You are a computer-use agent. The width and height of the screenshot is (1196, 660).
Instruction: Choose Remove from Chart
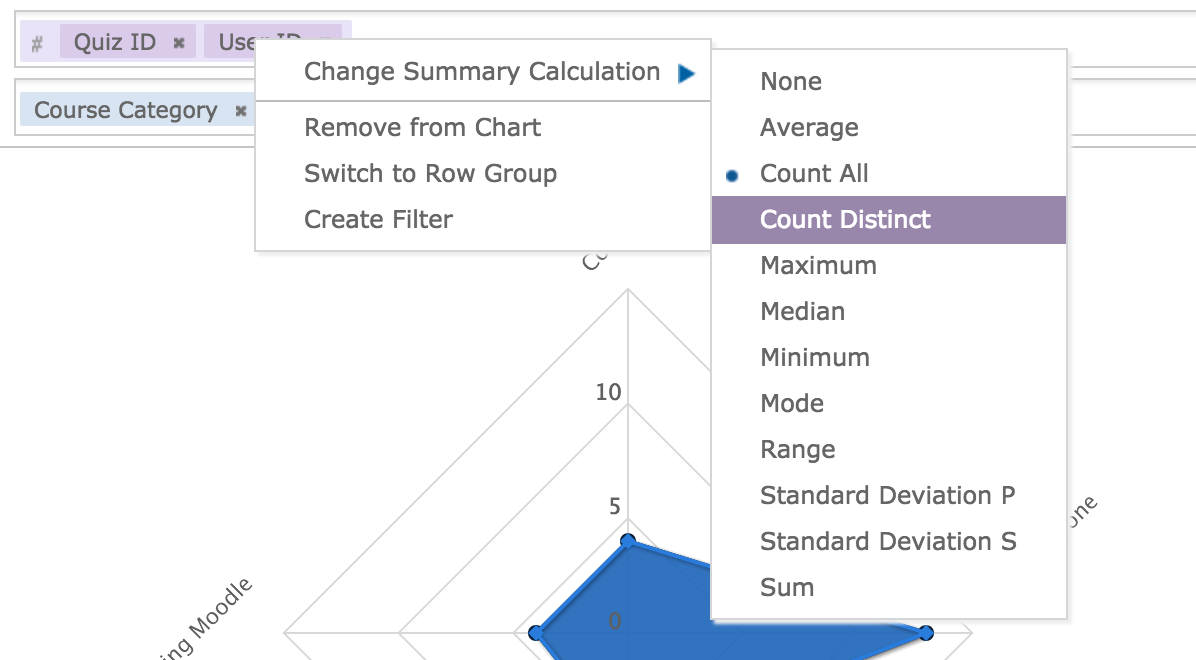point(422,128)
